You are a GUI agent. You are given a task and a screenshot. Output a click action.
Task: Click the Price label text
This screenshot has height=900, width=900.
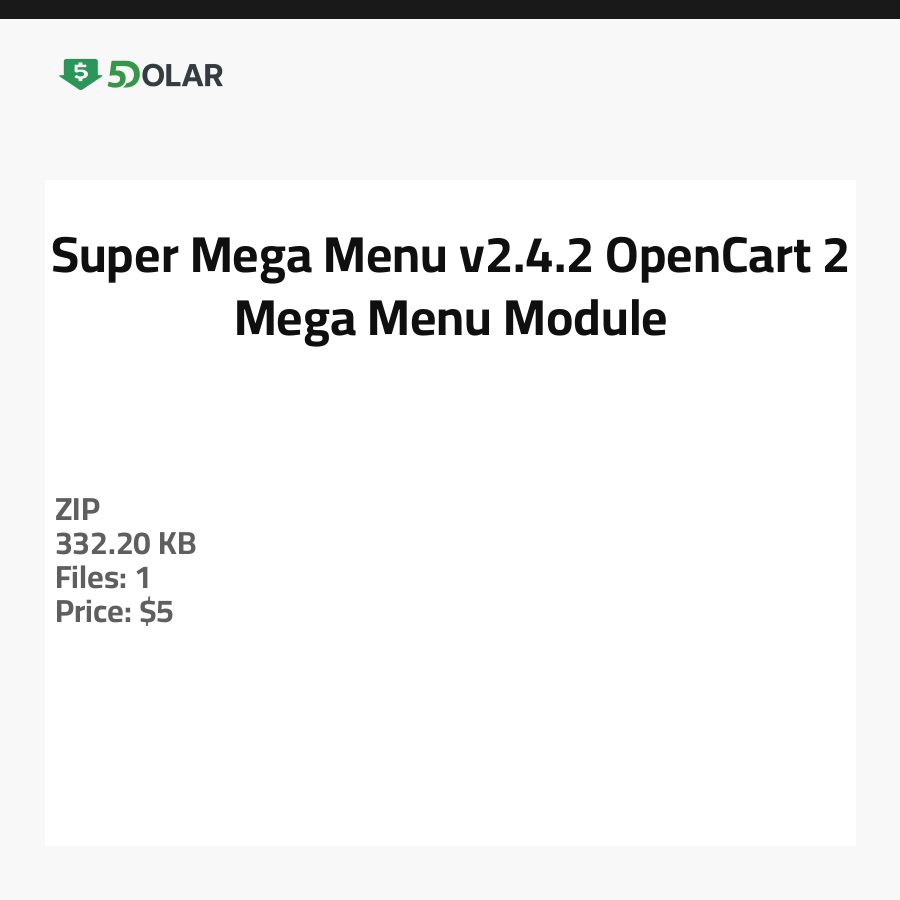pos(93,612)
